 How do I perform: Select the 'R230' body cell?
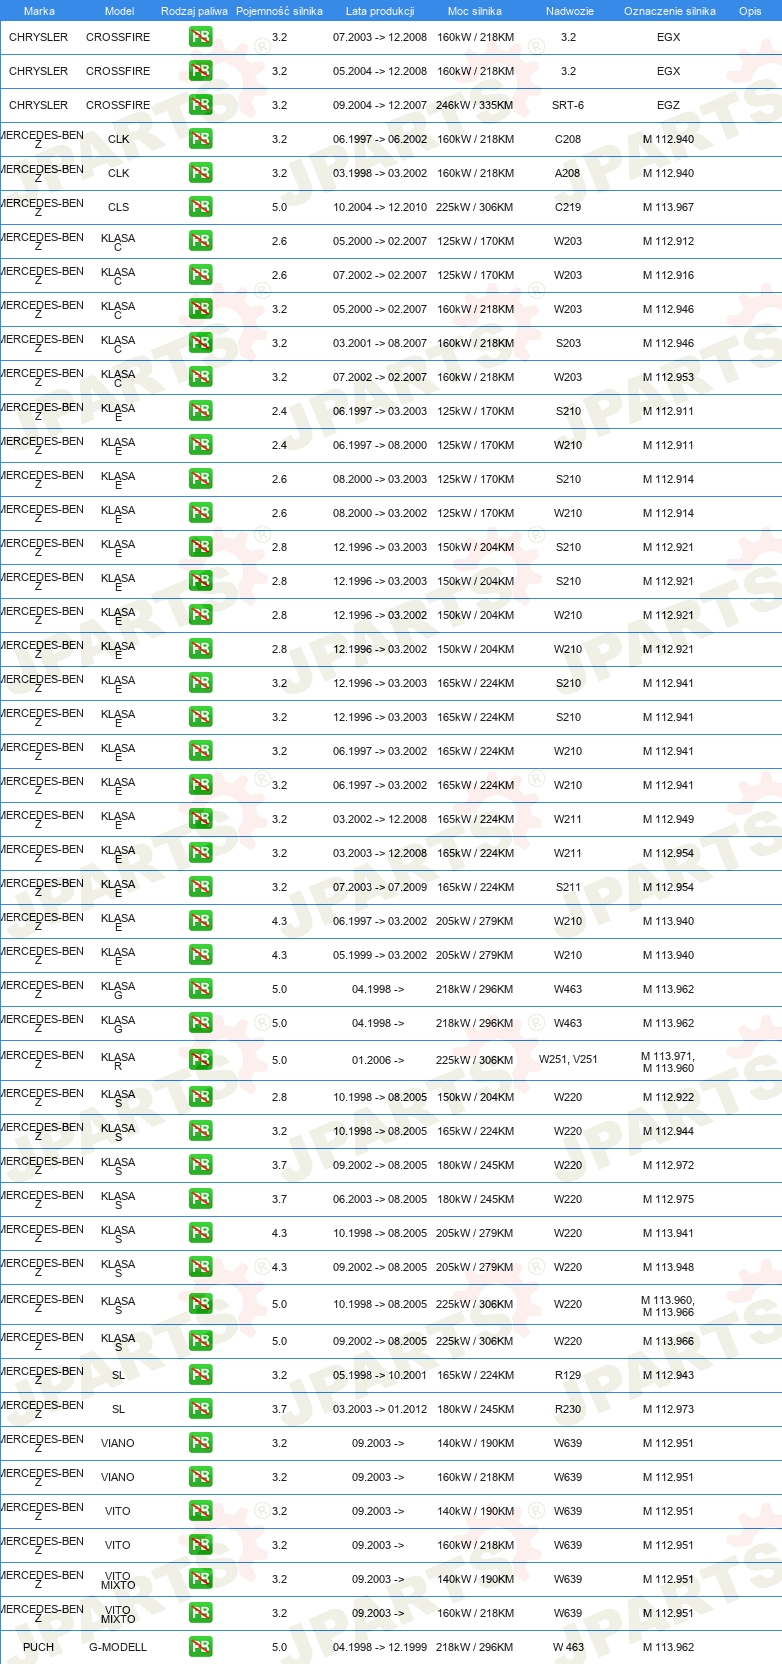[x=568, y=1409]
